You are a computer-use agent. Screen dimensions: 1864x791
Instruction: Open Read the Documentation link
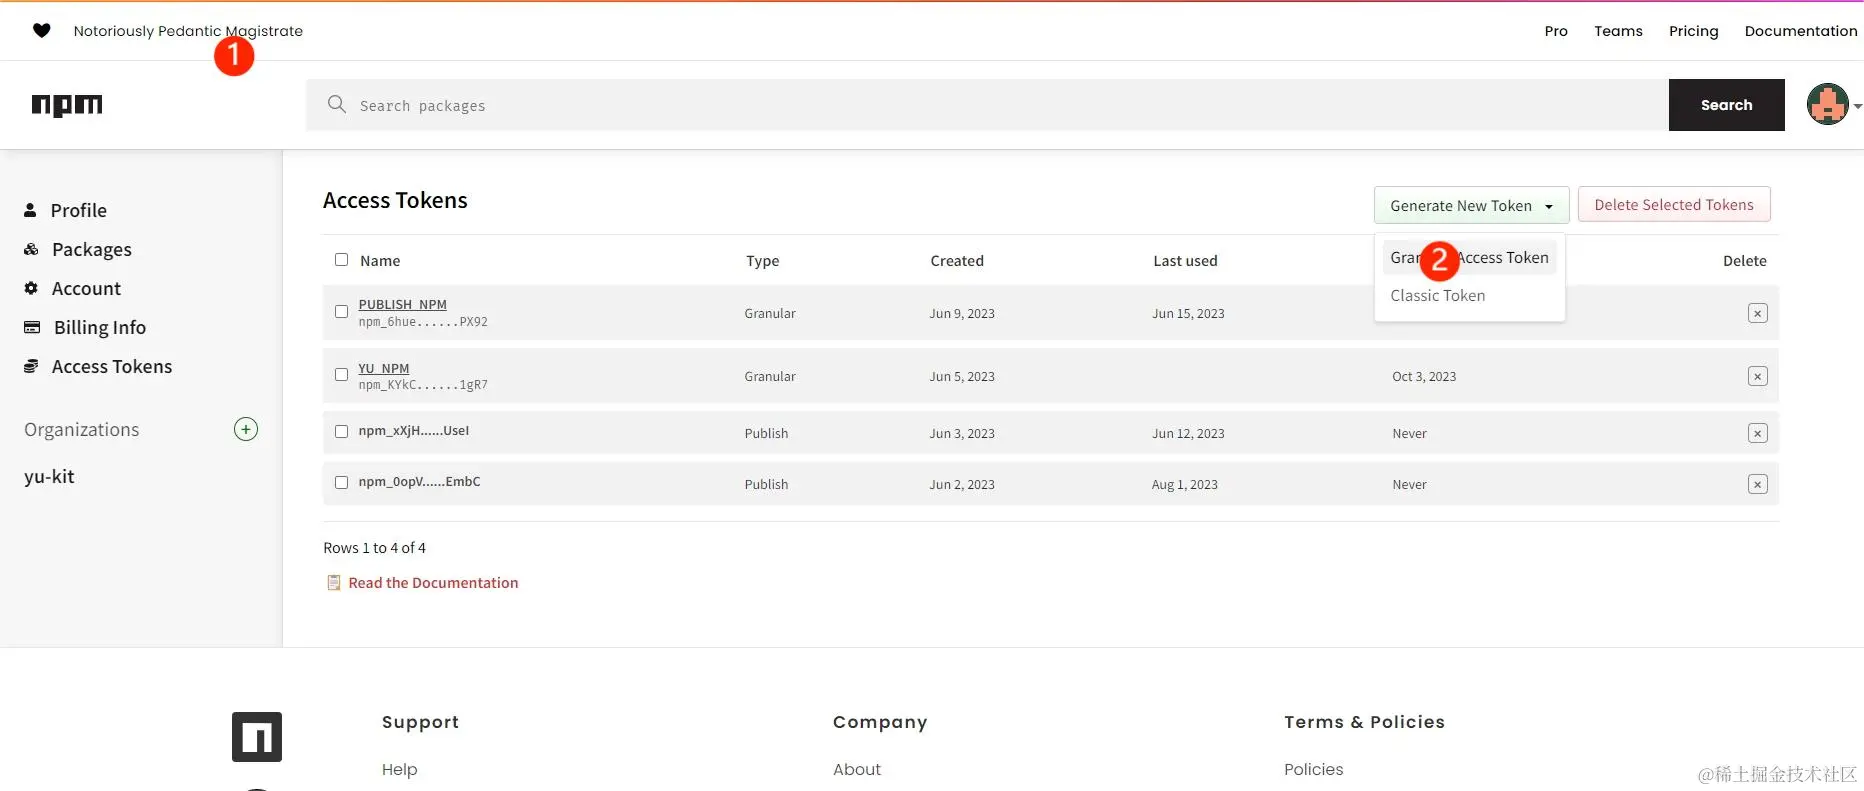point(433,582)
